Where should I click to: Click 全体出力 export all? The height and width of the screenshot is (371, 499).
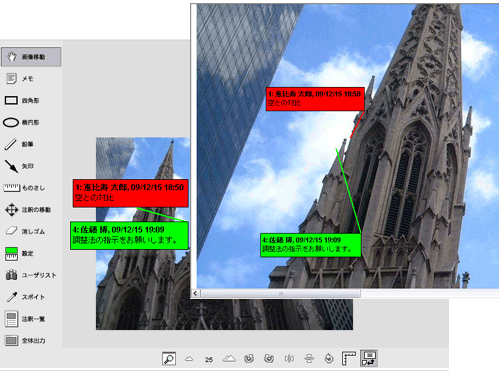coord(25,341)
